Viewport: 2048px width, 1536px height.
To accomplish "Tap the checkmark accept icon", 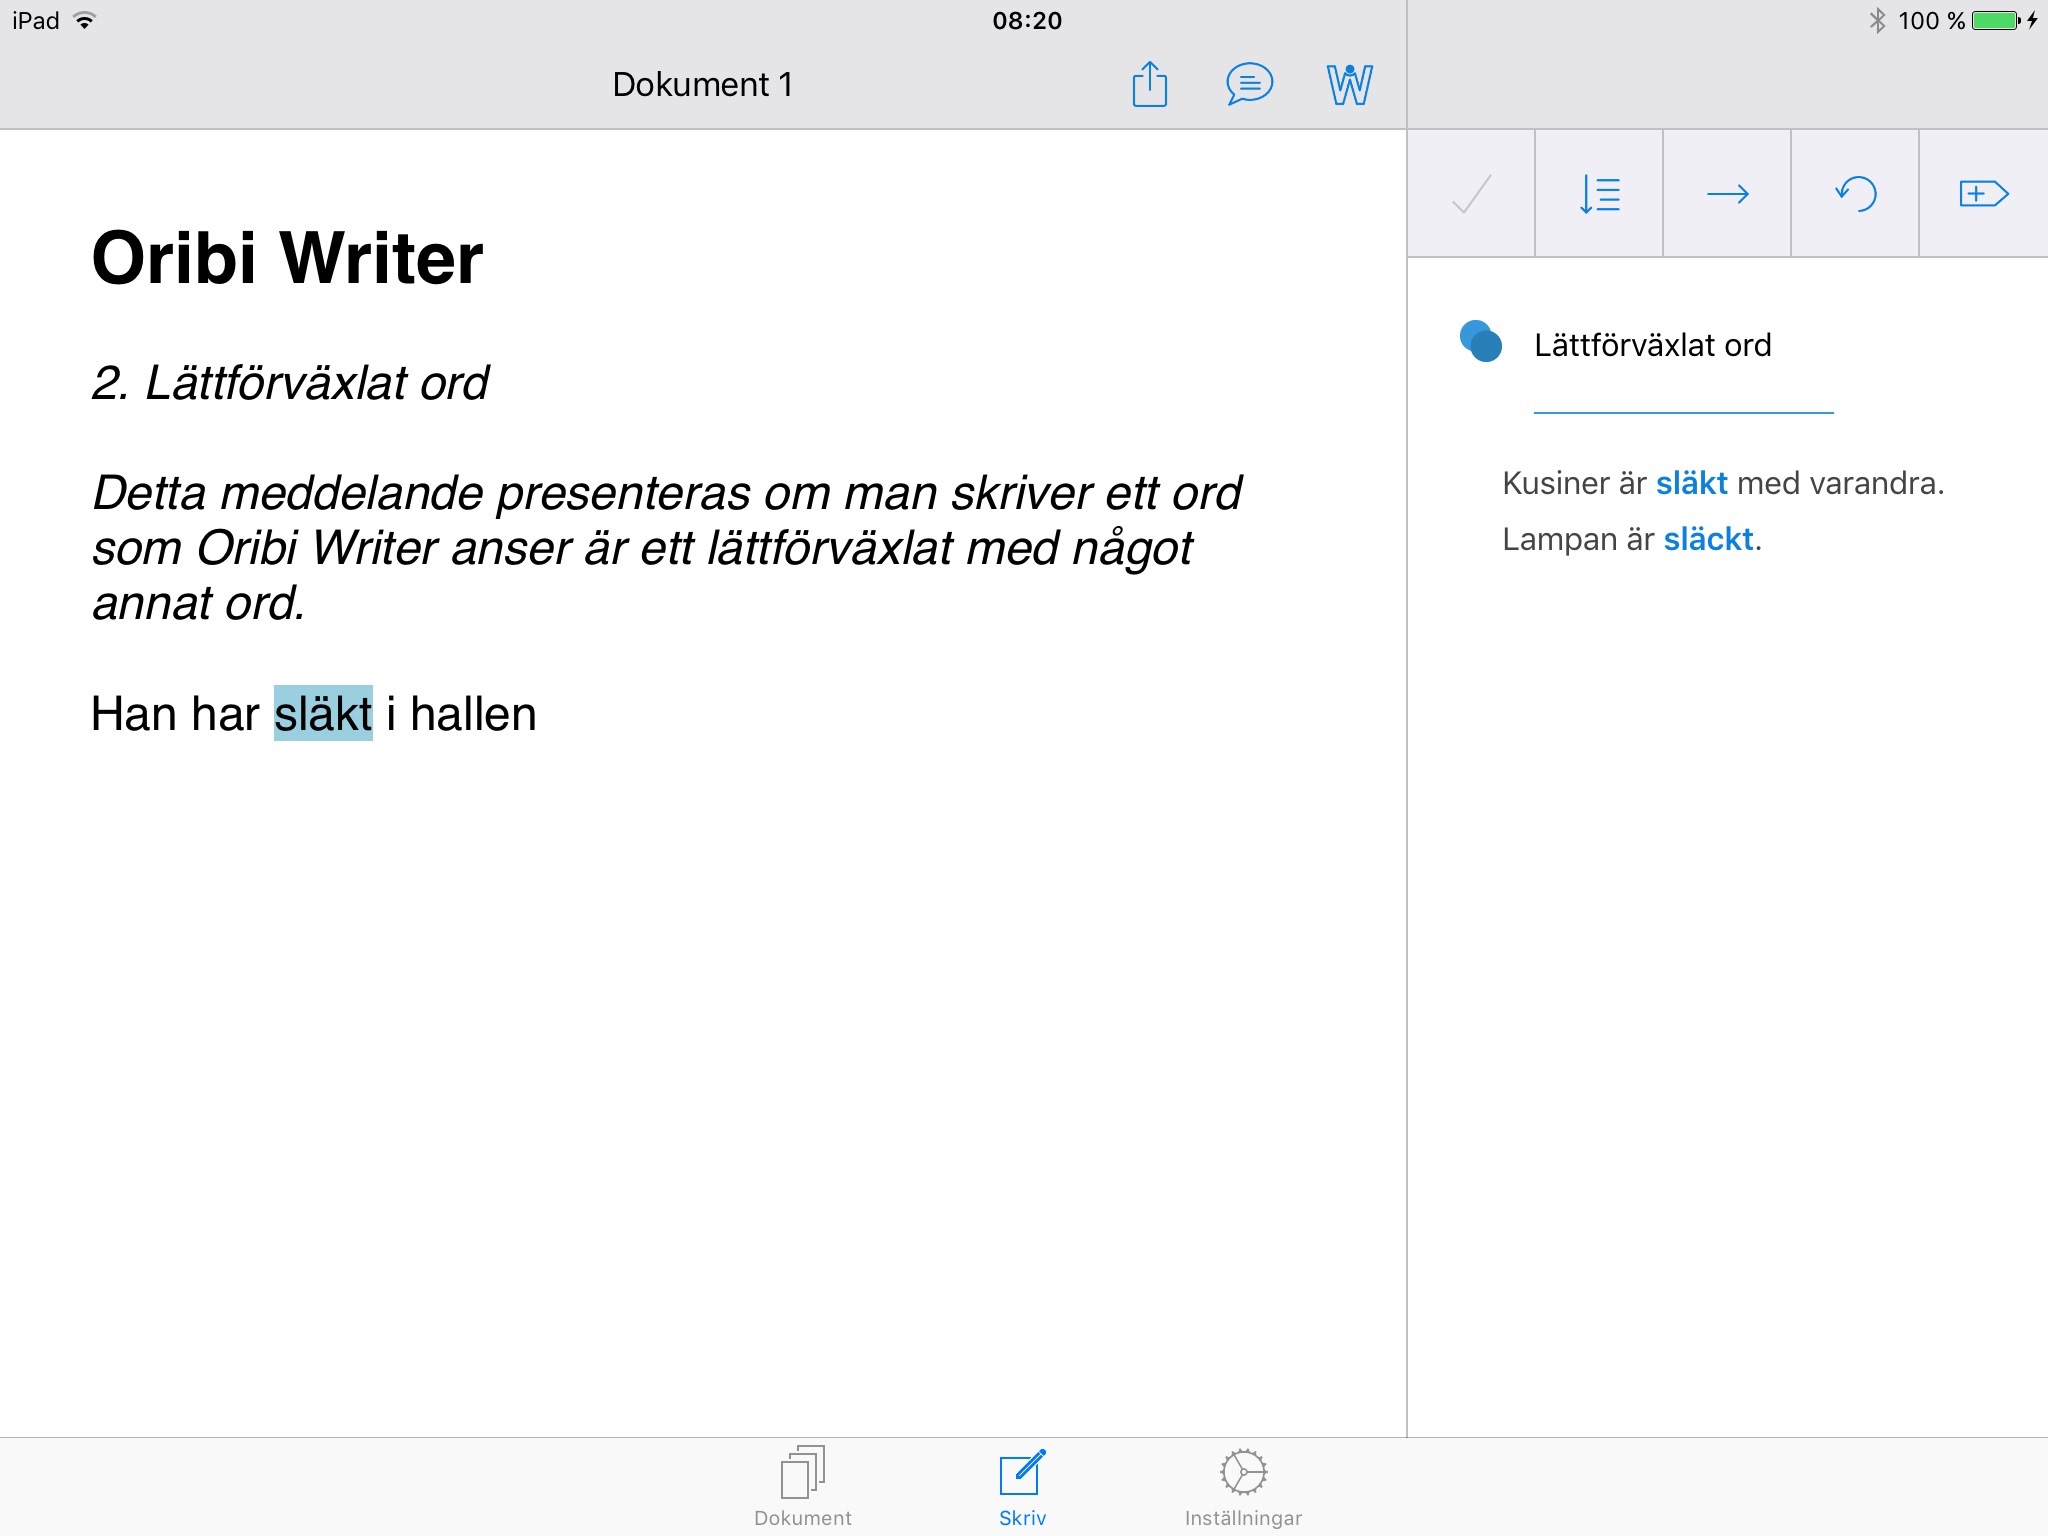I will (1471, 193).
